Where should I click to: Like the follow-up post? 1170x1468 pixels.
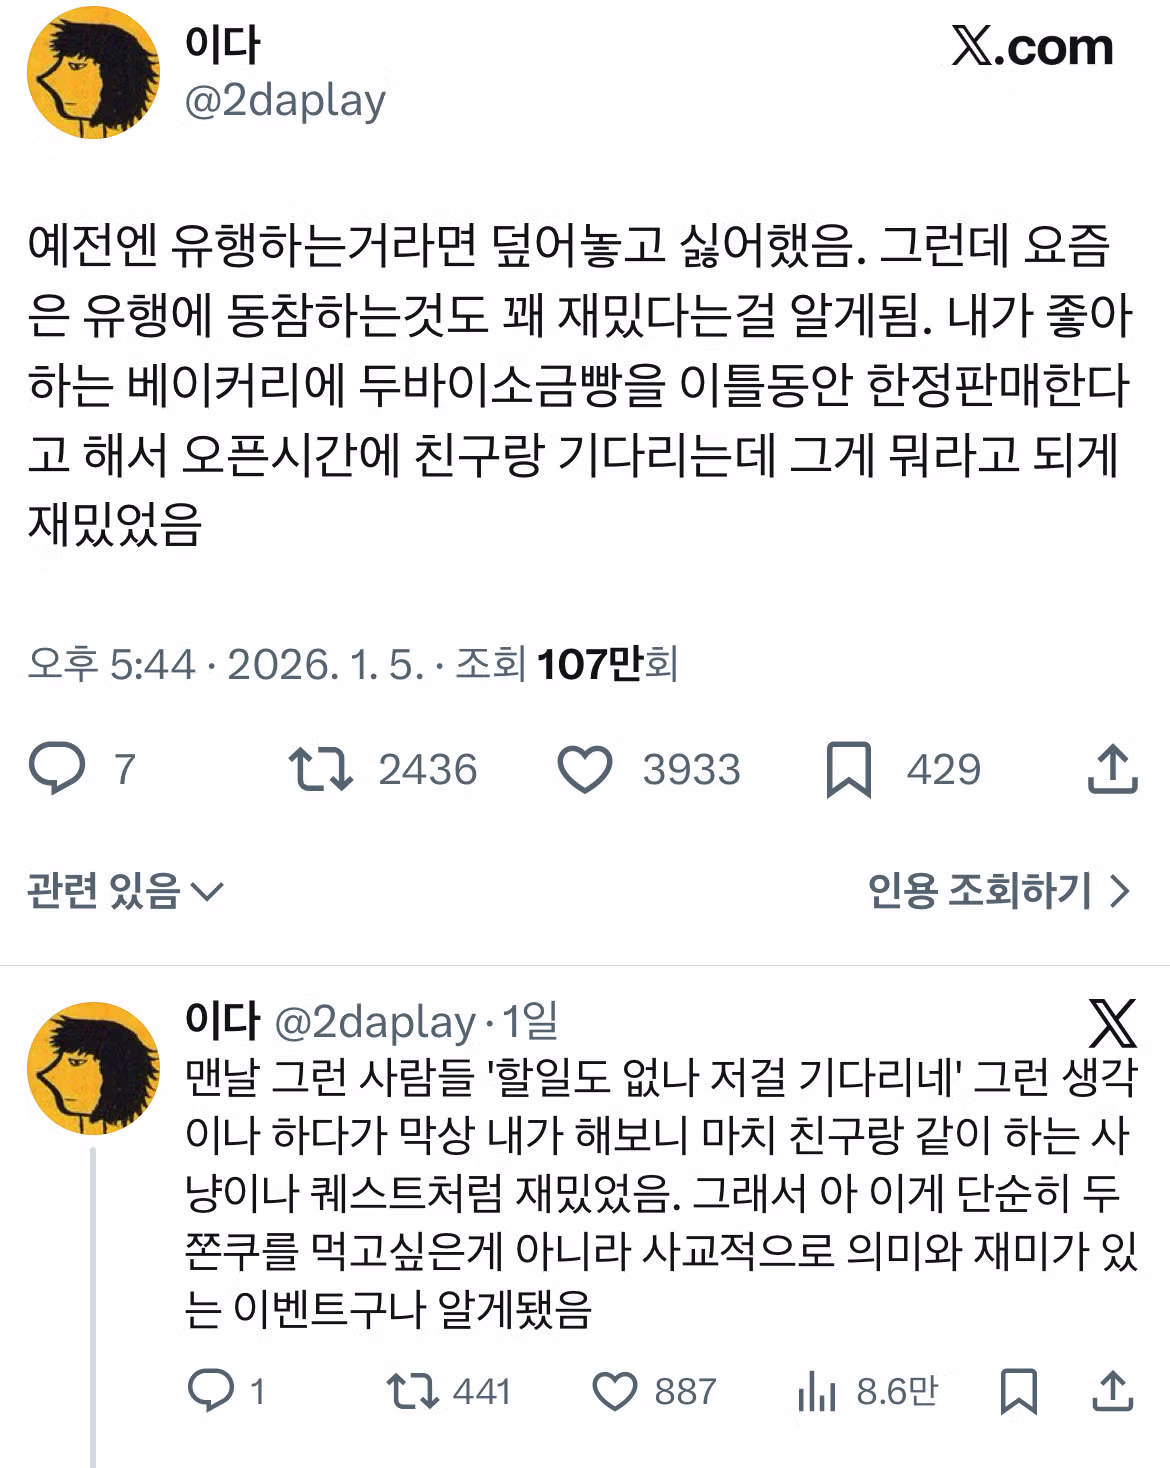pyautogui.click(x=614, y=1391)
